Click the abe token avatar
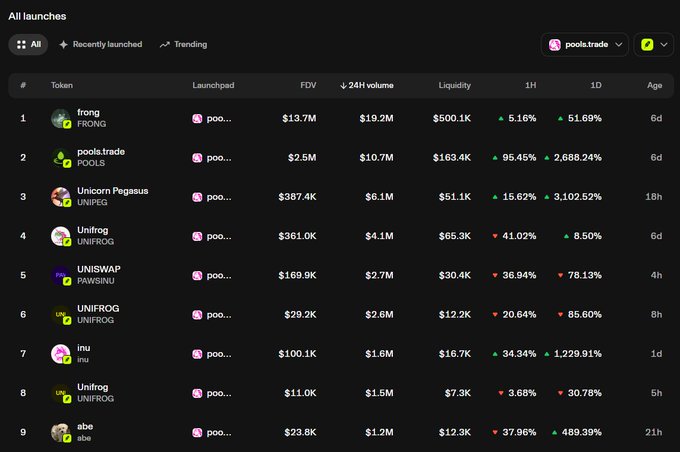Image resolution: width=680 pixels, height=452 pixels. [61, 432]
